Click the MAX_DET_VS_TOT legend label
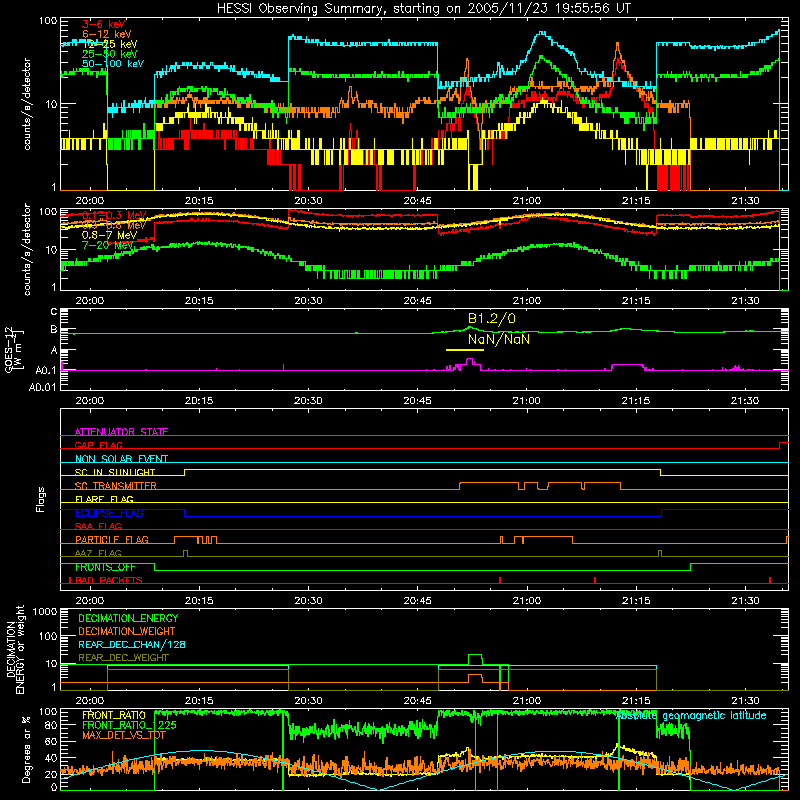 pos(124,735)
